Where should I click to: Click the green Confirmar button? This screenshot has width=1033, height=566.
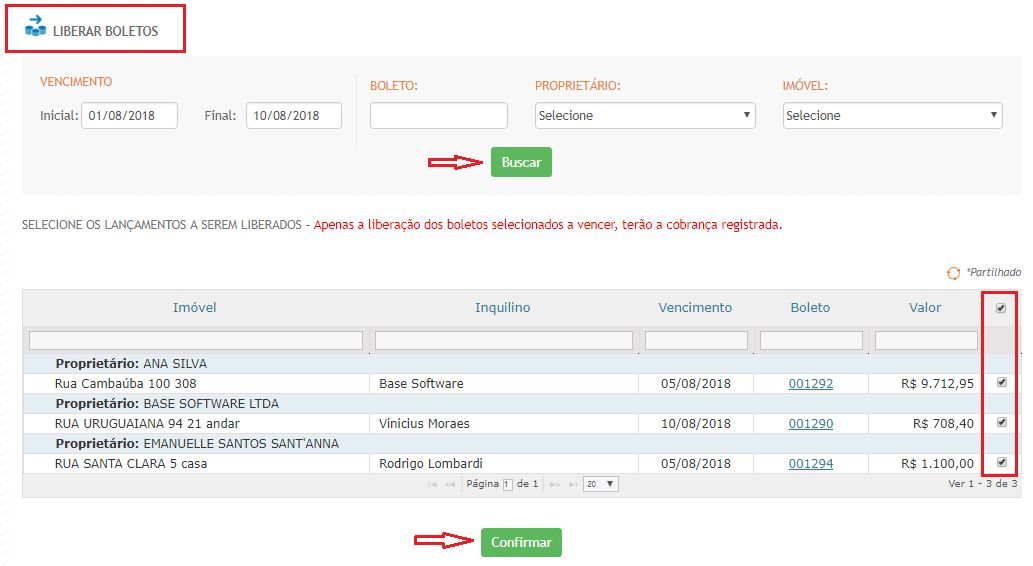click(x=521, y=542)
